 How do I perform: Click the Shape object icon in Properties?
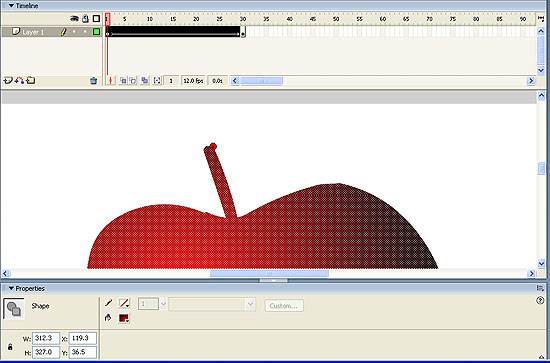(14, 309)
